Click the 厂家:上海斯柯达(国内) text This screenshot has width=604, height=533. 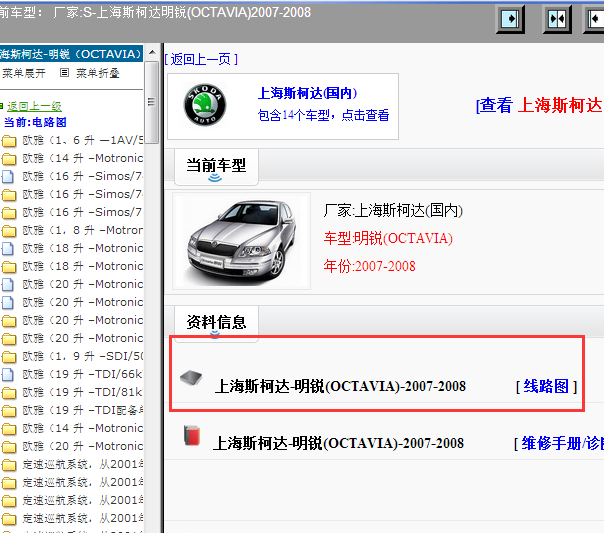click(x=393, y=210)
